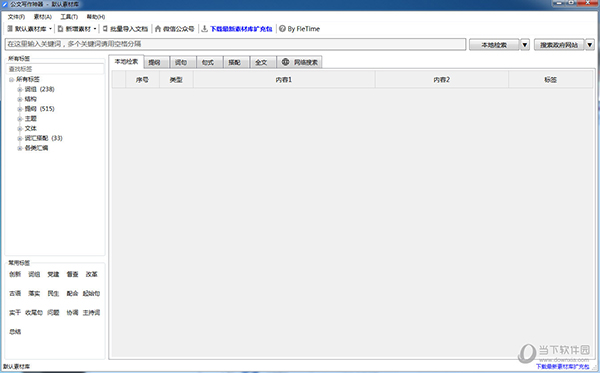
Task: Click the 本地检索 search button
Action: click(x=494, y=45)
